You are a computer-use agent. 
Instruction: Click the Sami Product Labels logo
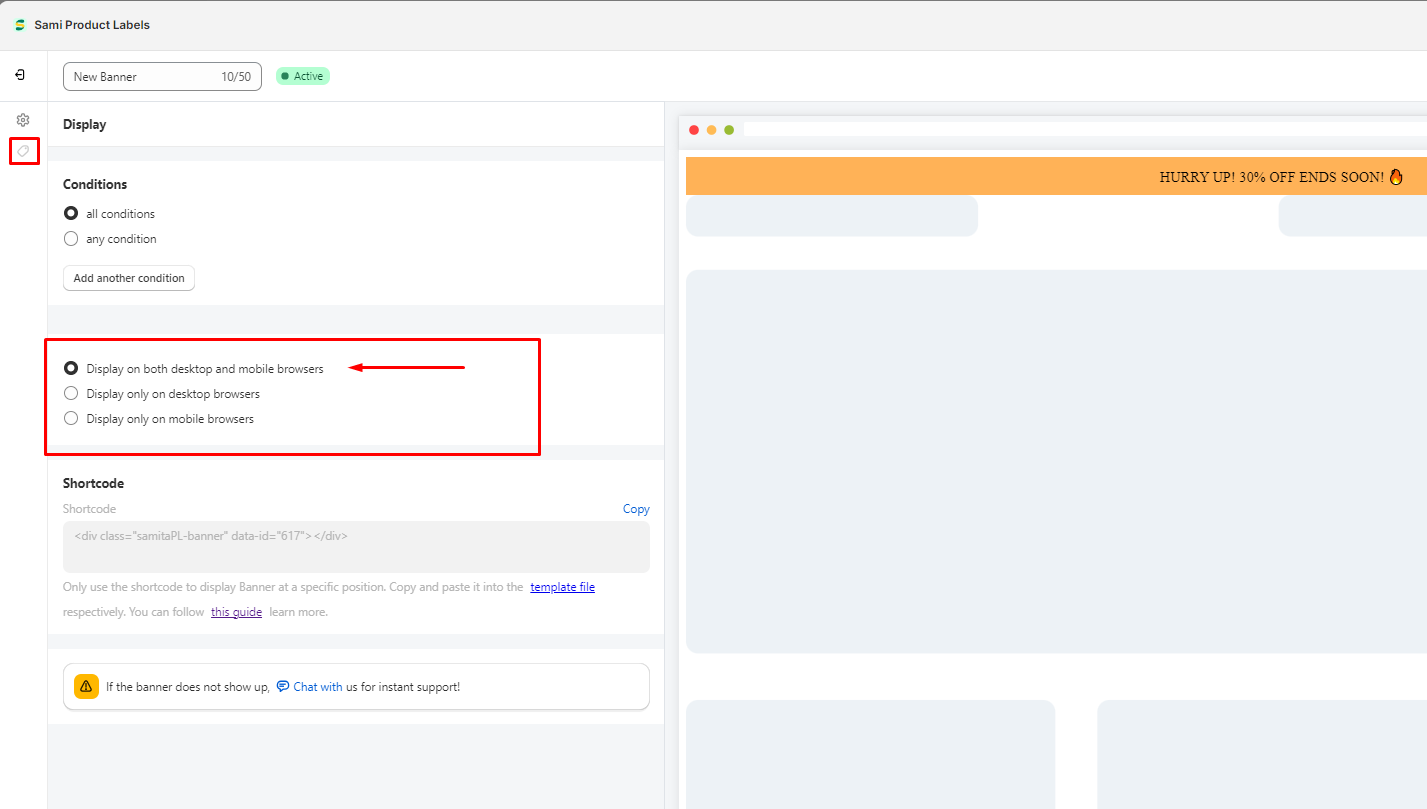pyautogui.click(x=20, y=25)
